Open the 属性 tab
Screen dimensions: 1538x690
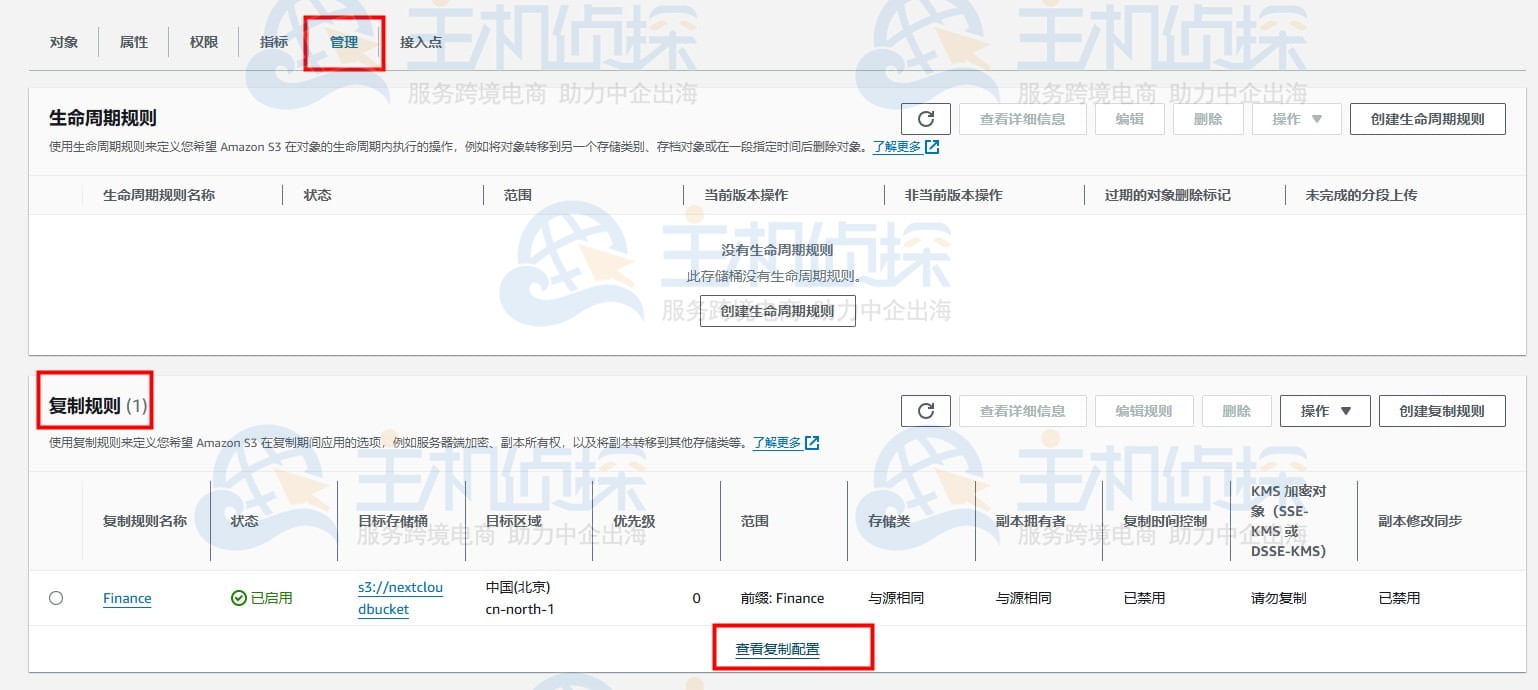[x=132, y=42]
